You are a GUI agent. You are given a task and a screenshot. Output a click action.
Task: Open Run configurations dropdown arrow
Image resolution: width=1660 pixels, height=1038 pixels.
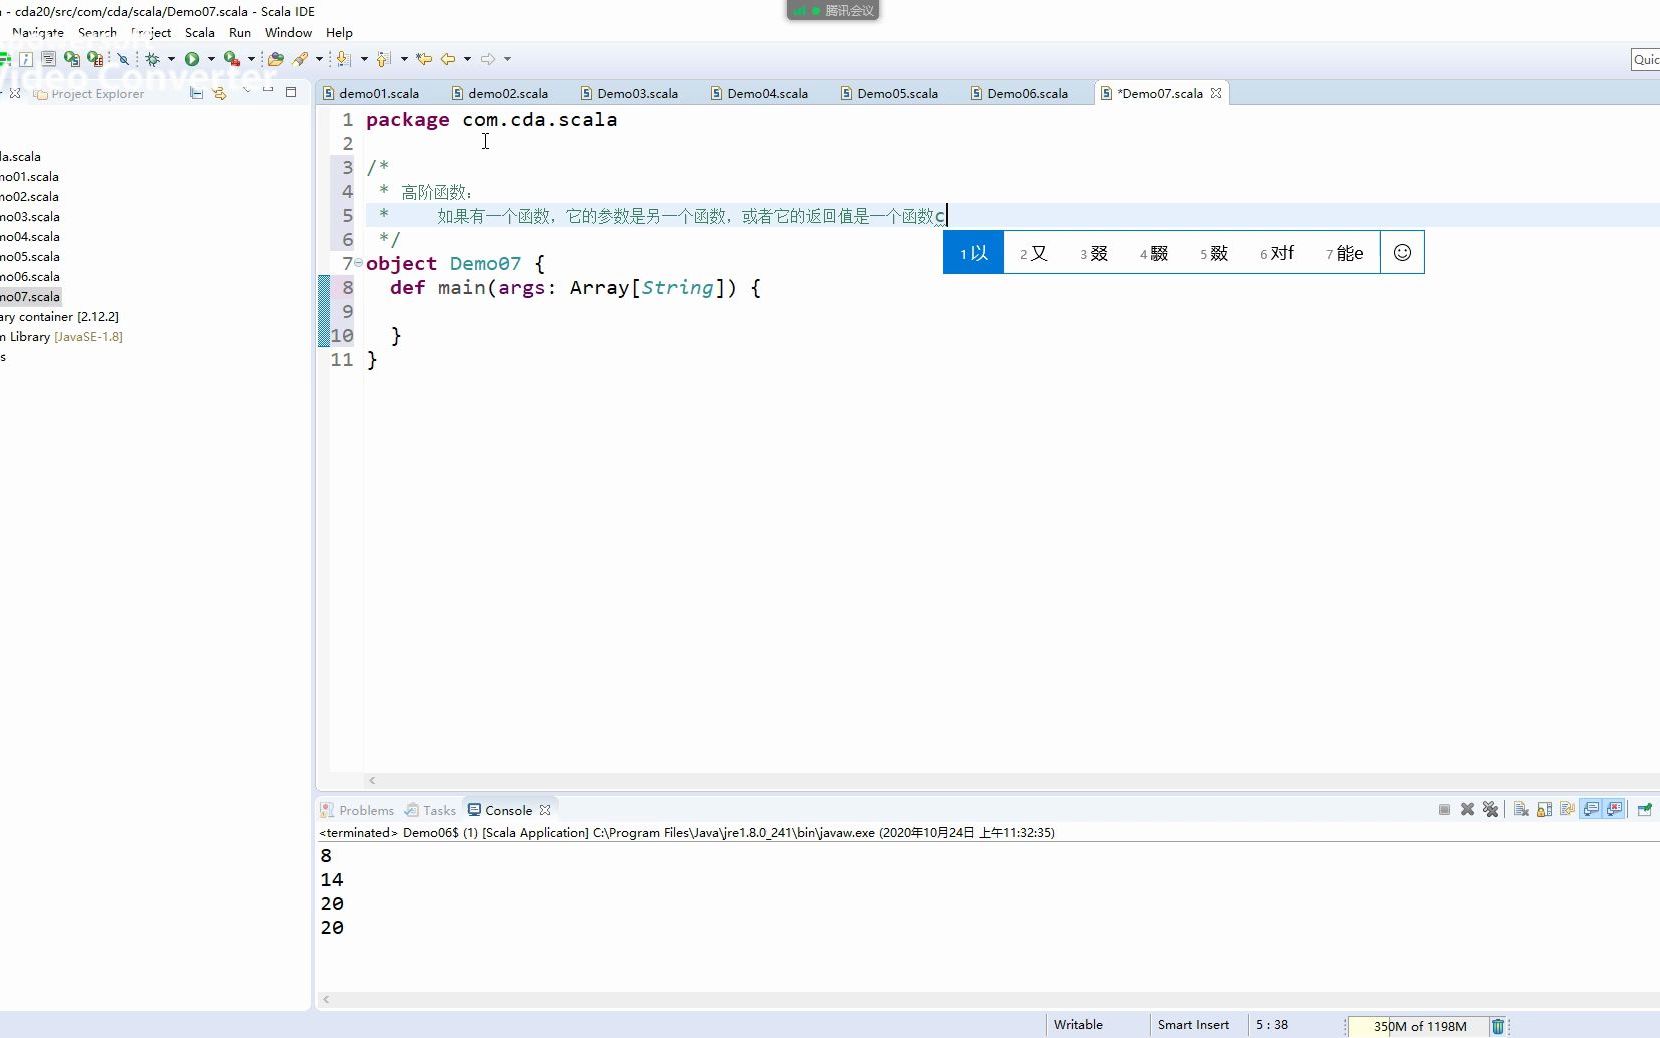click(211, 59)
